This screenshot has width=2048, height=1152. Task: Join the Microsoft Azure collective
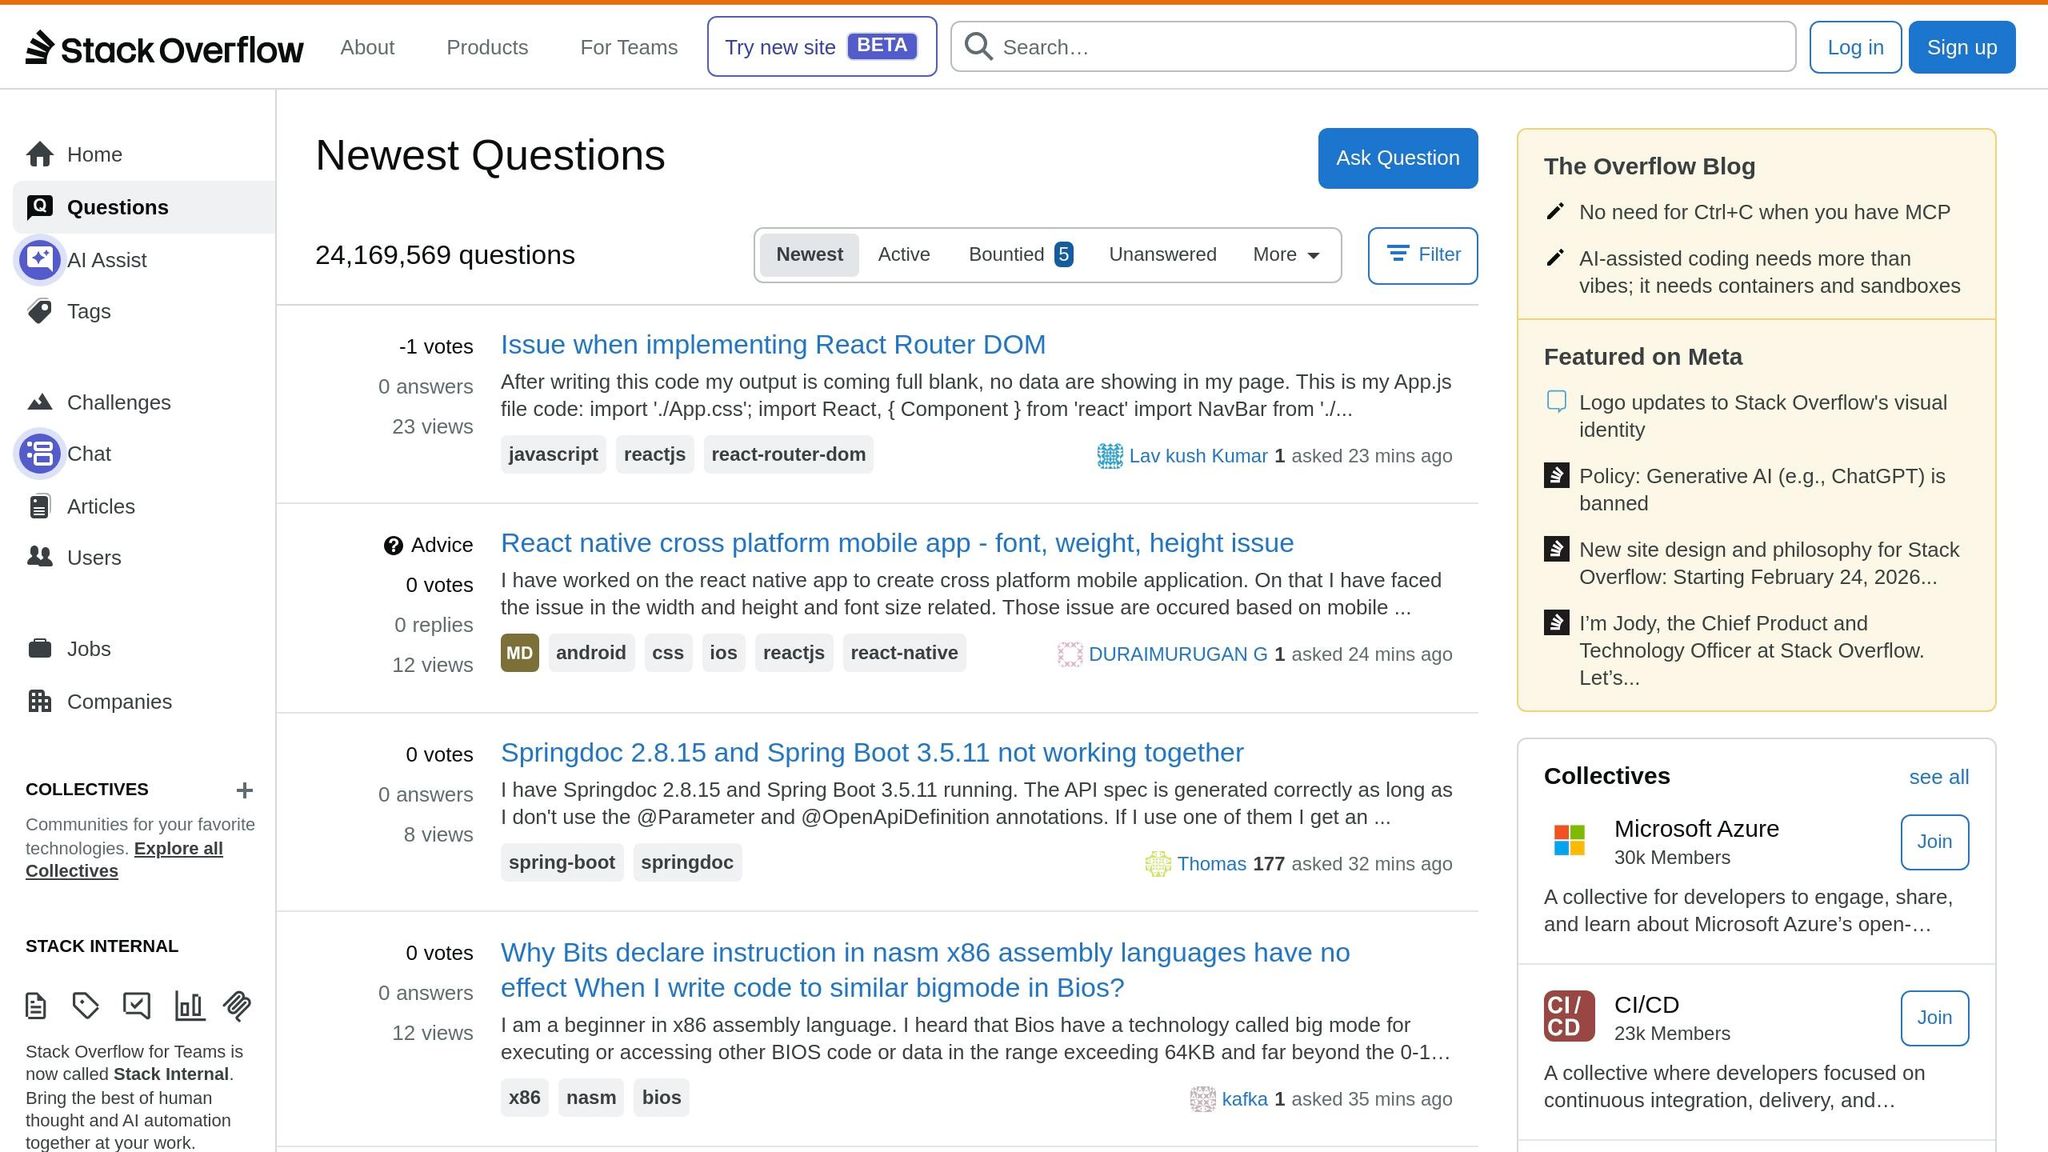coord(1933,842)
